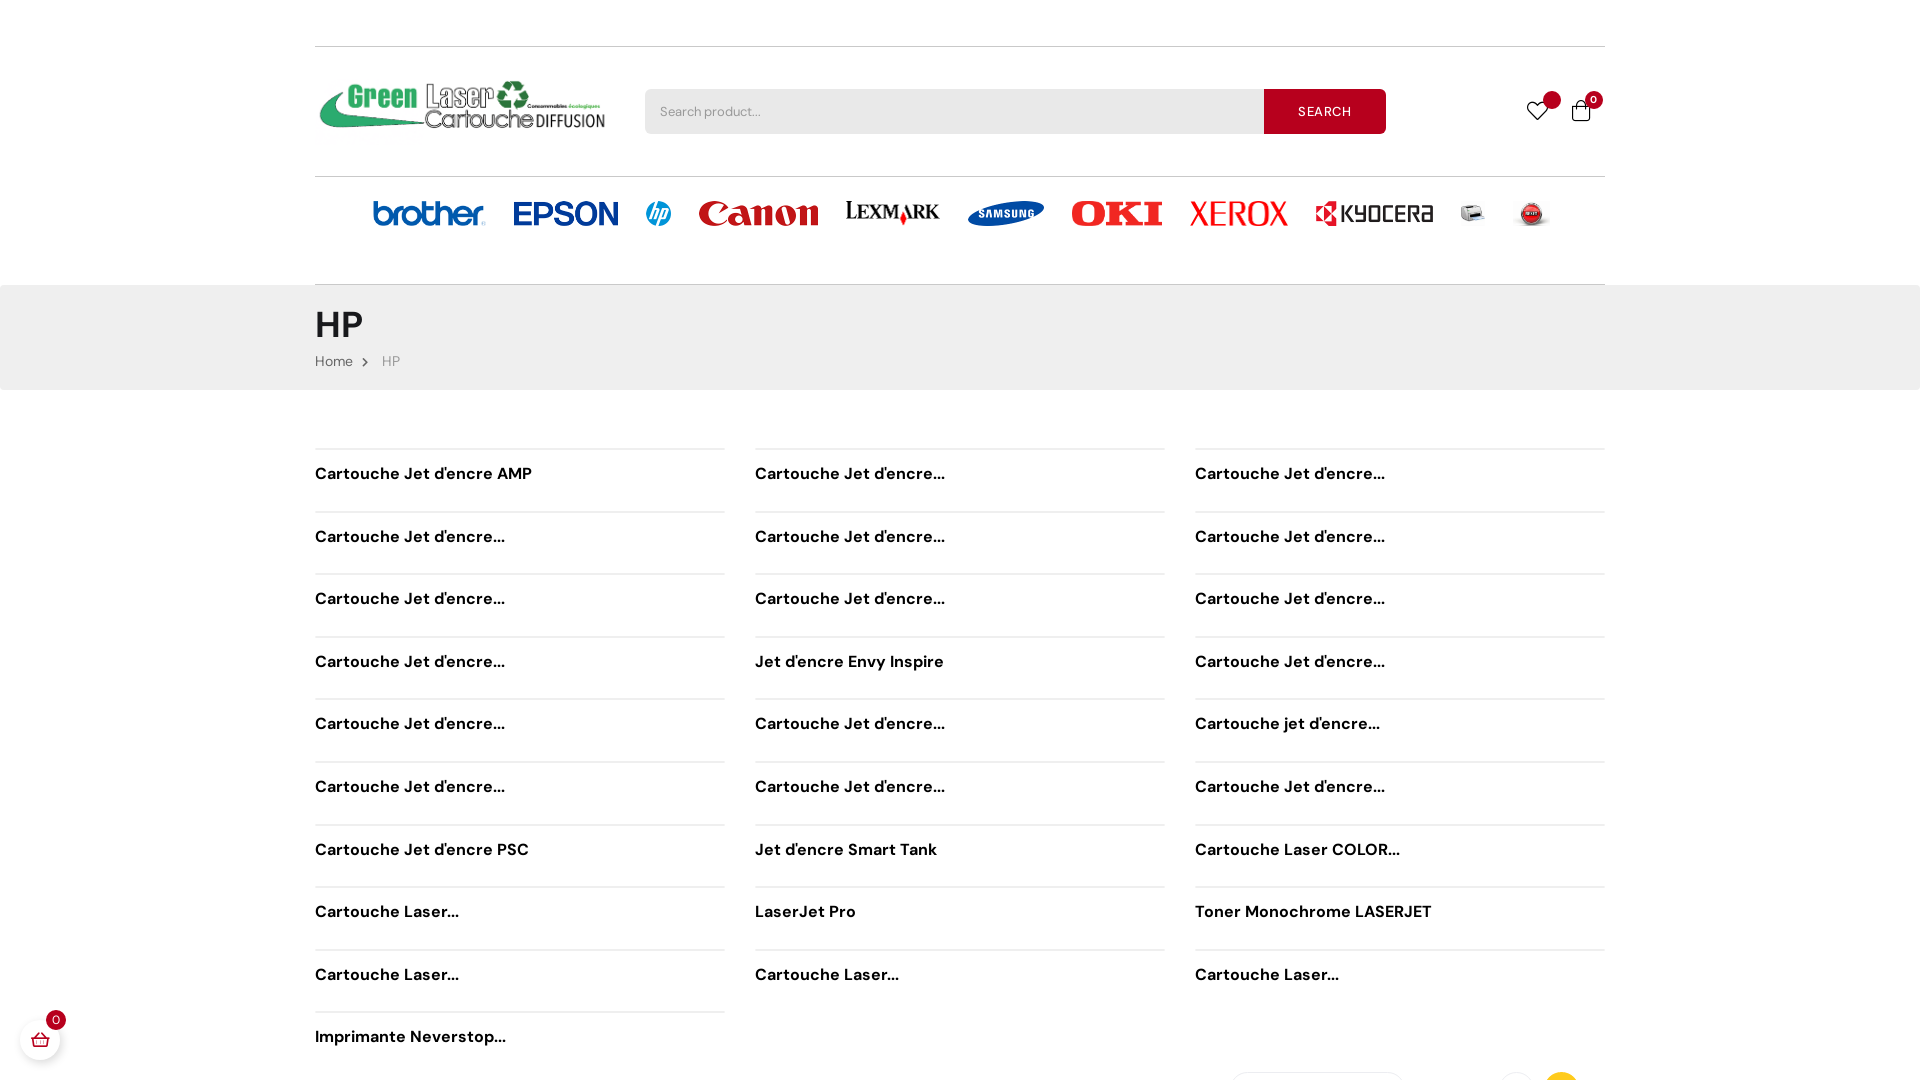The height and width of the screenshot is (1080, 1920).
Task: Select the Canon brand logo
Action: (758, 213)
